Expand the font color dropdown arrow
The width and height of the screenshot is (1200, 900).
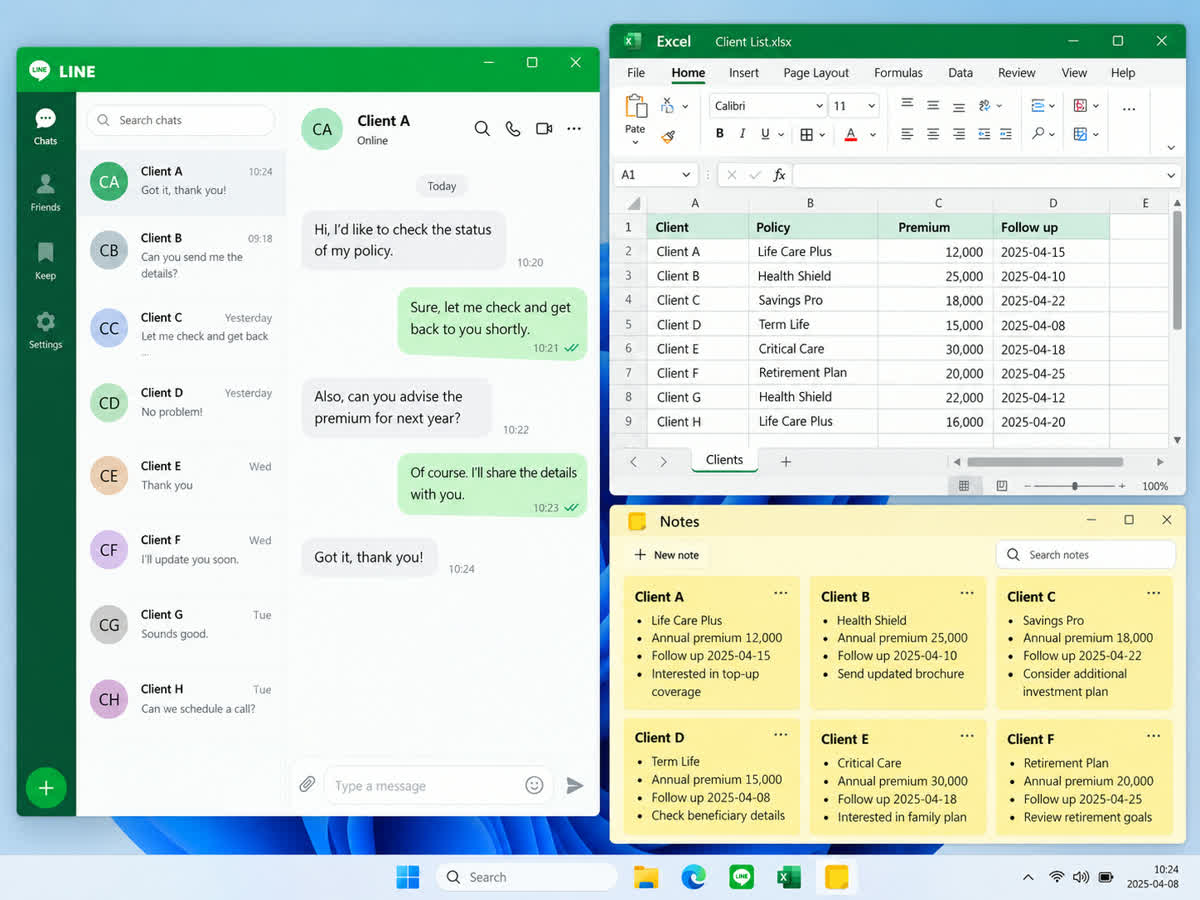872,135
